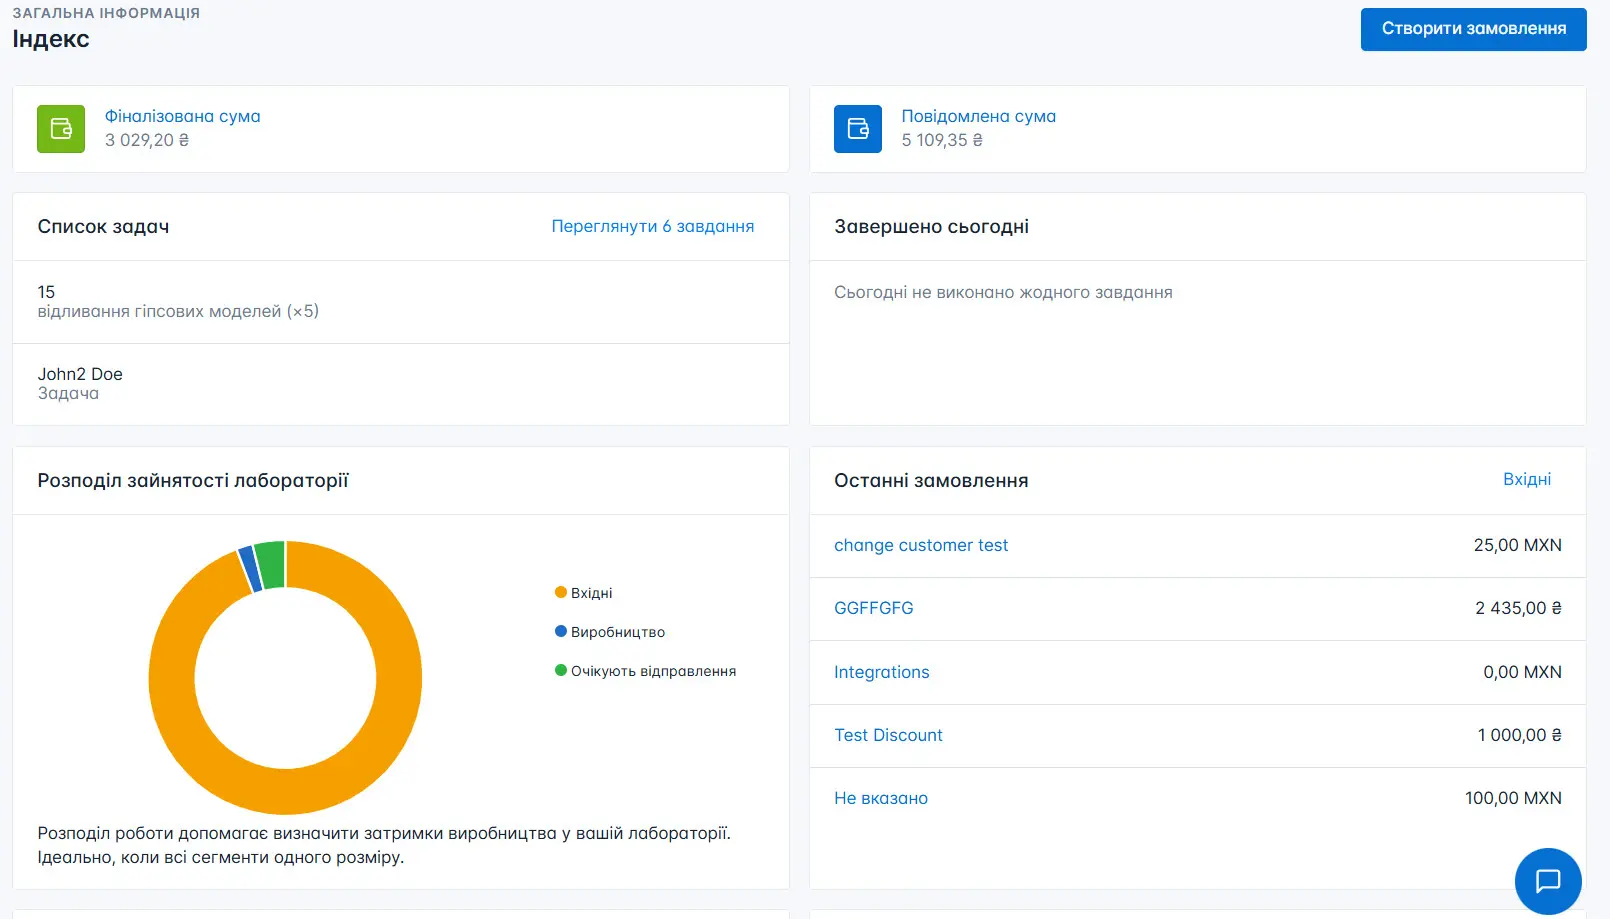Viewport: 1610px width, 919px height.
Task: Expand the Список задач panel header
Action: pos(103,226)
